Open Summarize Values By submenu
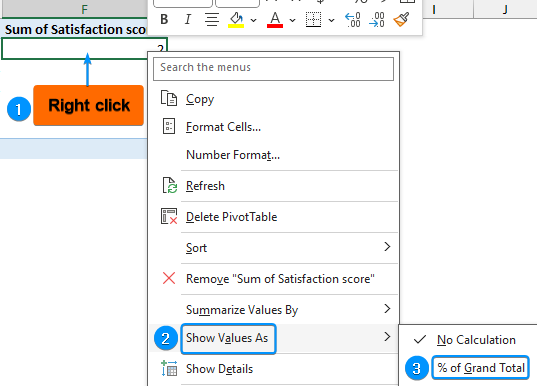537x386 pixels. tap(274, 310)
